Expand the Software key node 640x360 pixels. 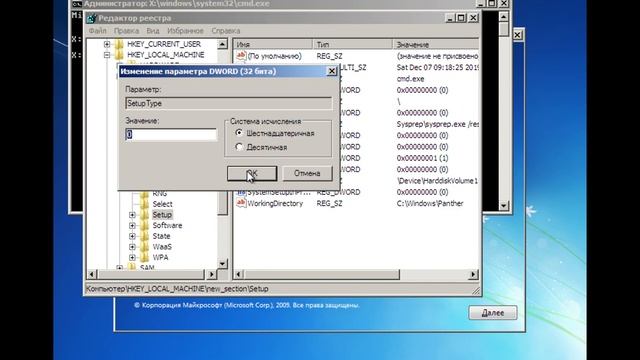[132, 225]
